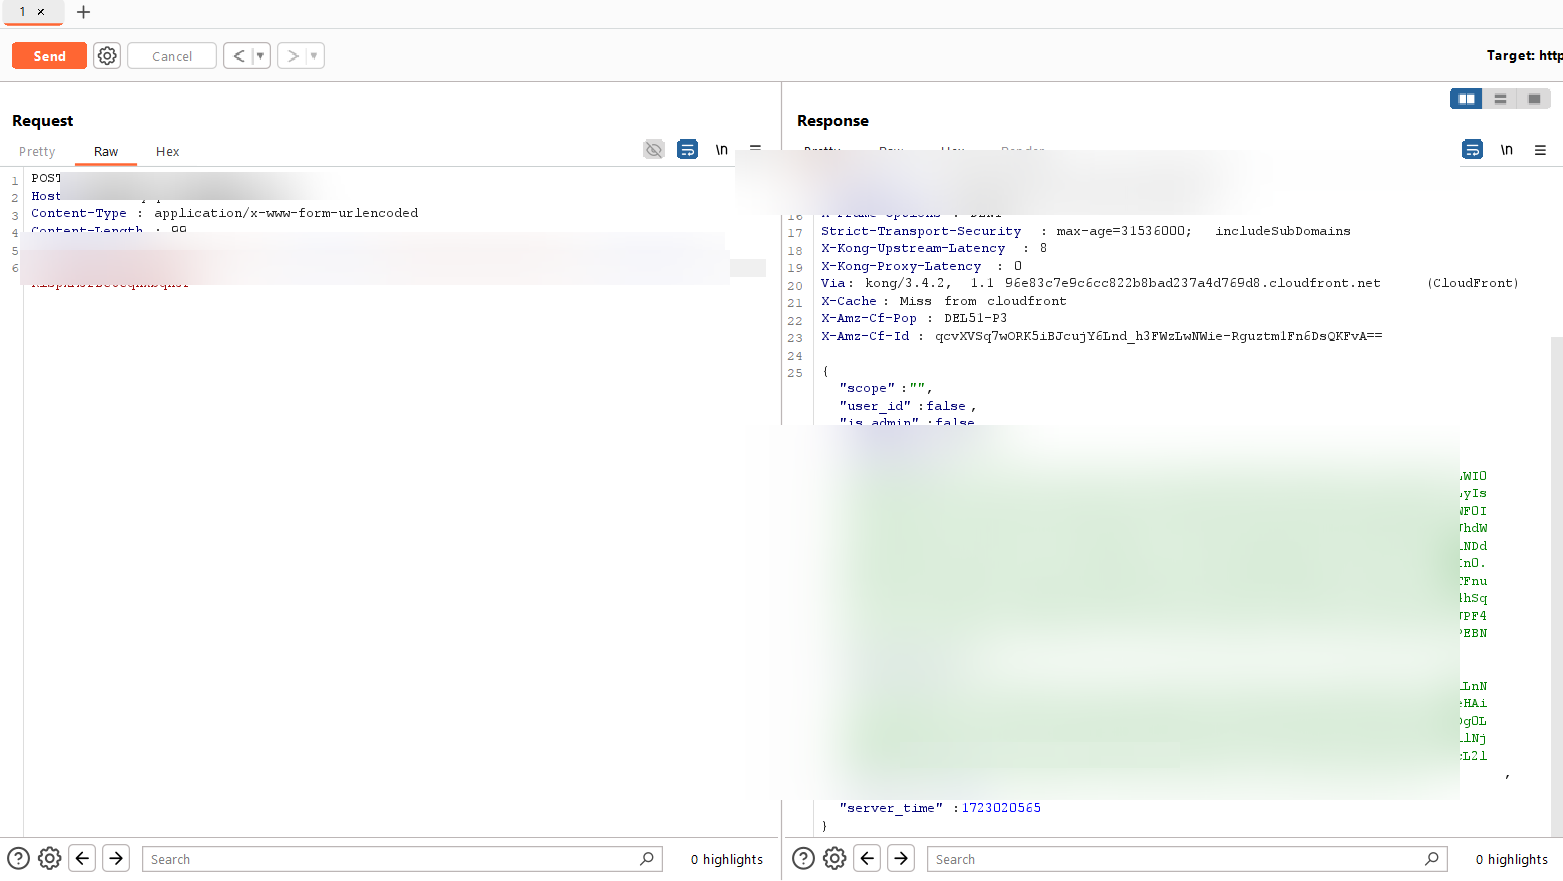Viewport: 1563px width, 881px height.
Task: Click the "scope" JSON key
Action: (867, 388)
